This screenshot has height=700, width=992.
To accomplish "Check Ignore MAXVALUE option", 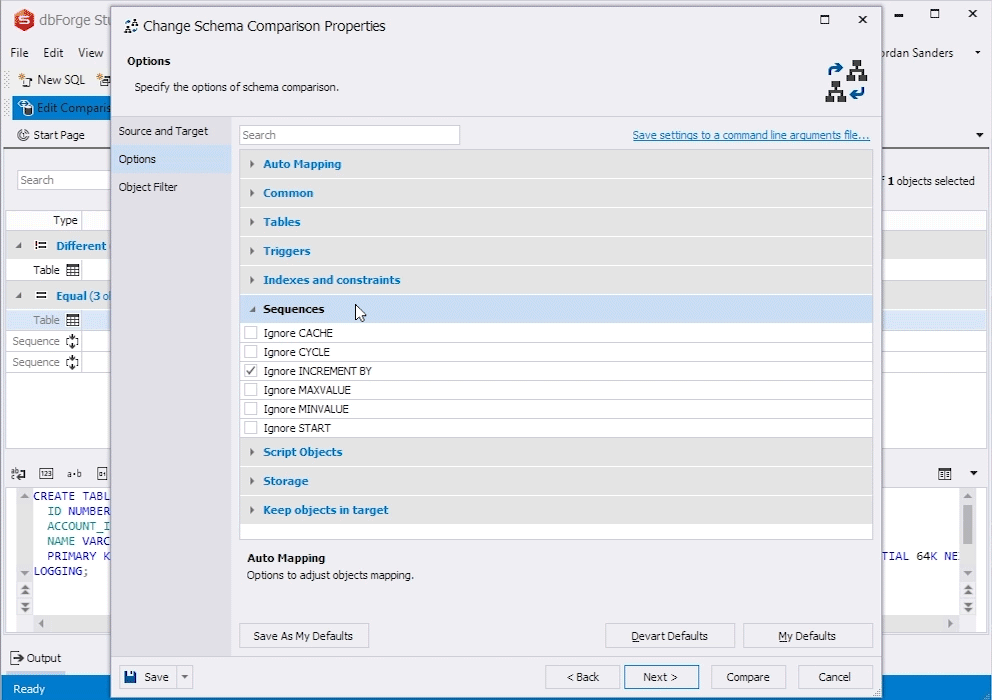I will 251,390.
